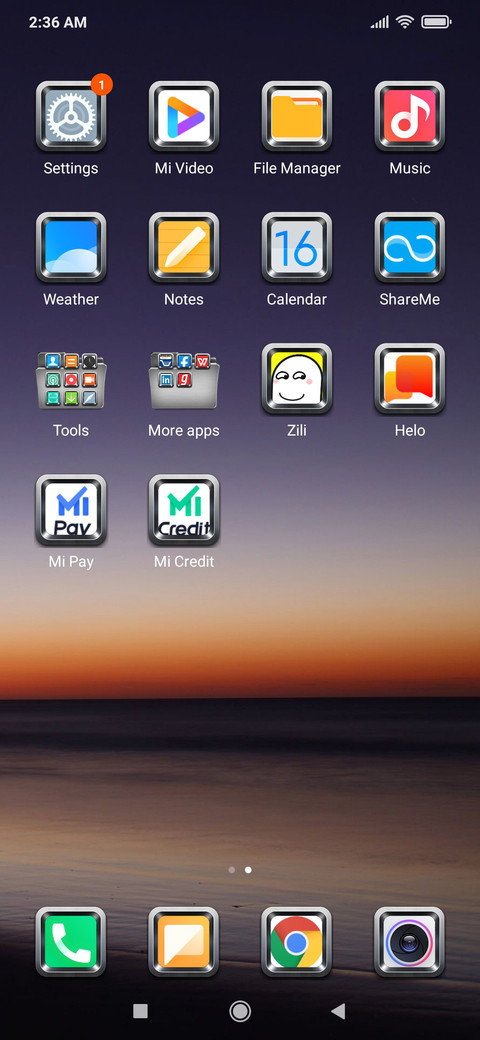Launch Mi Video

184,117
